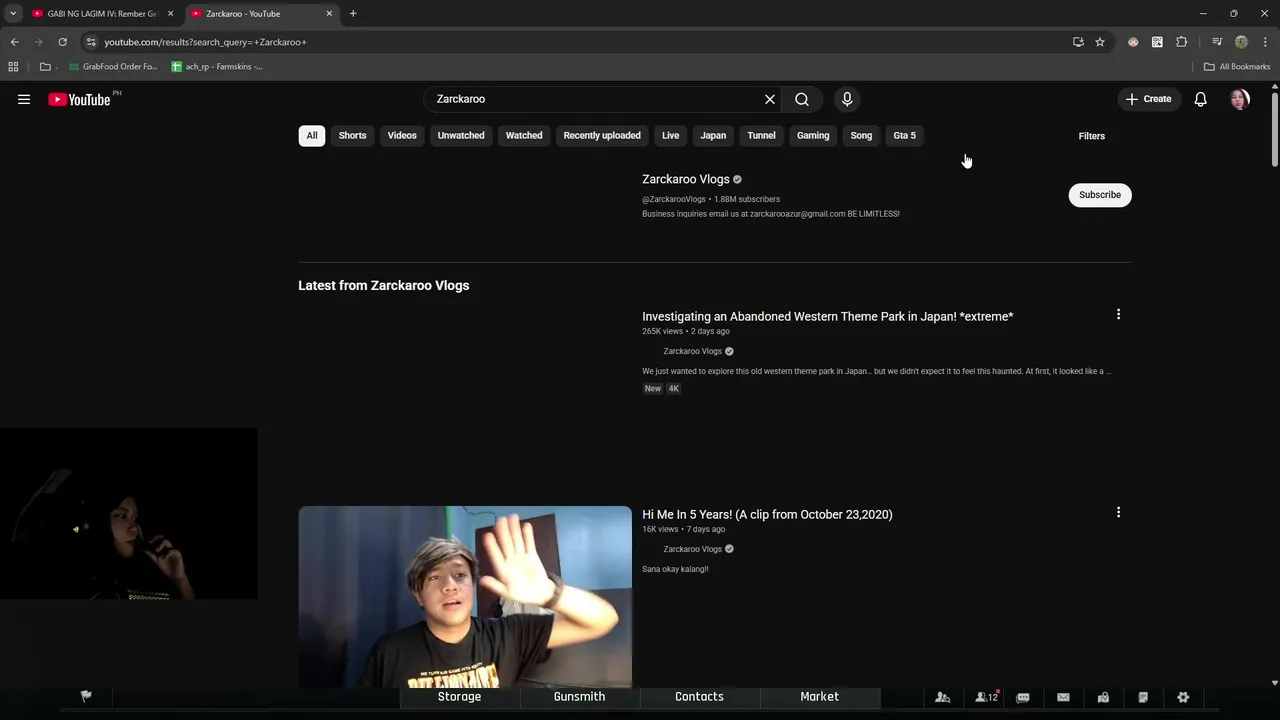Open game friends search icon

[942, 697]
